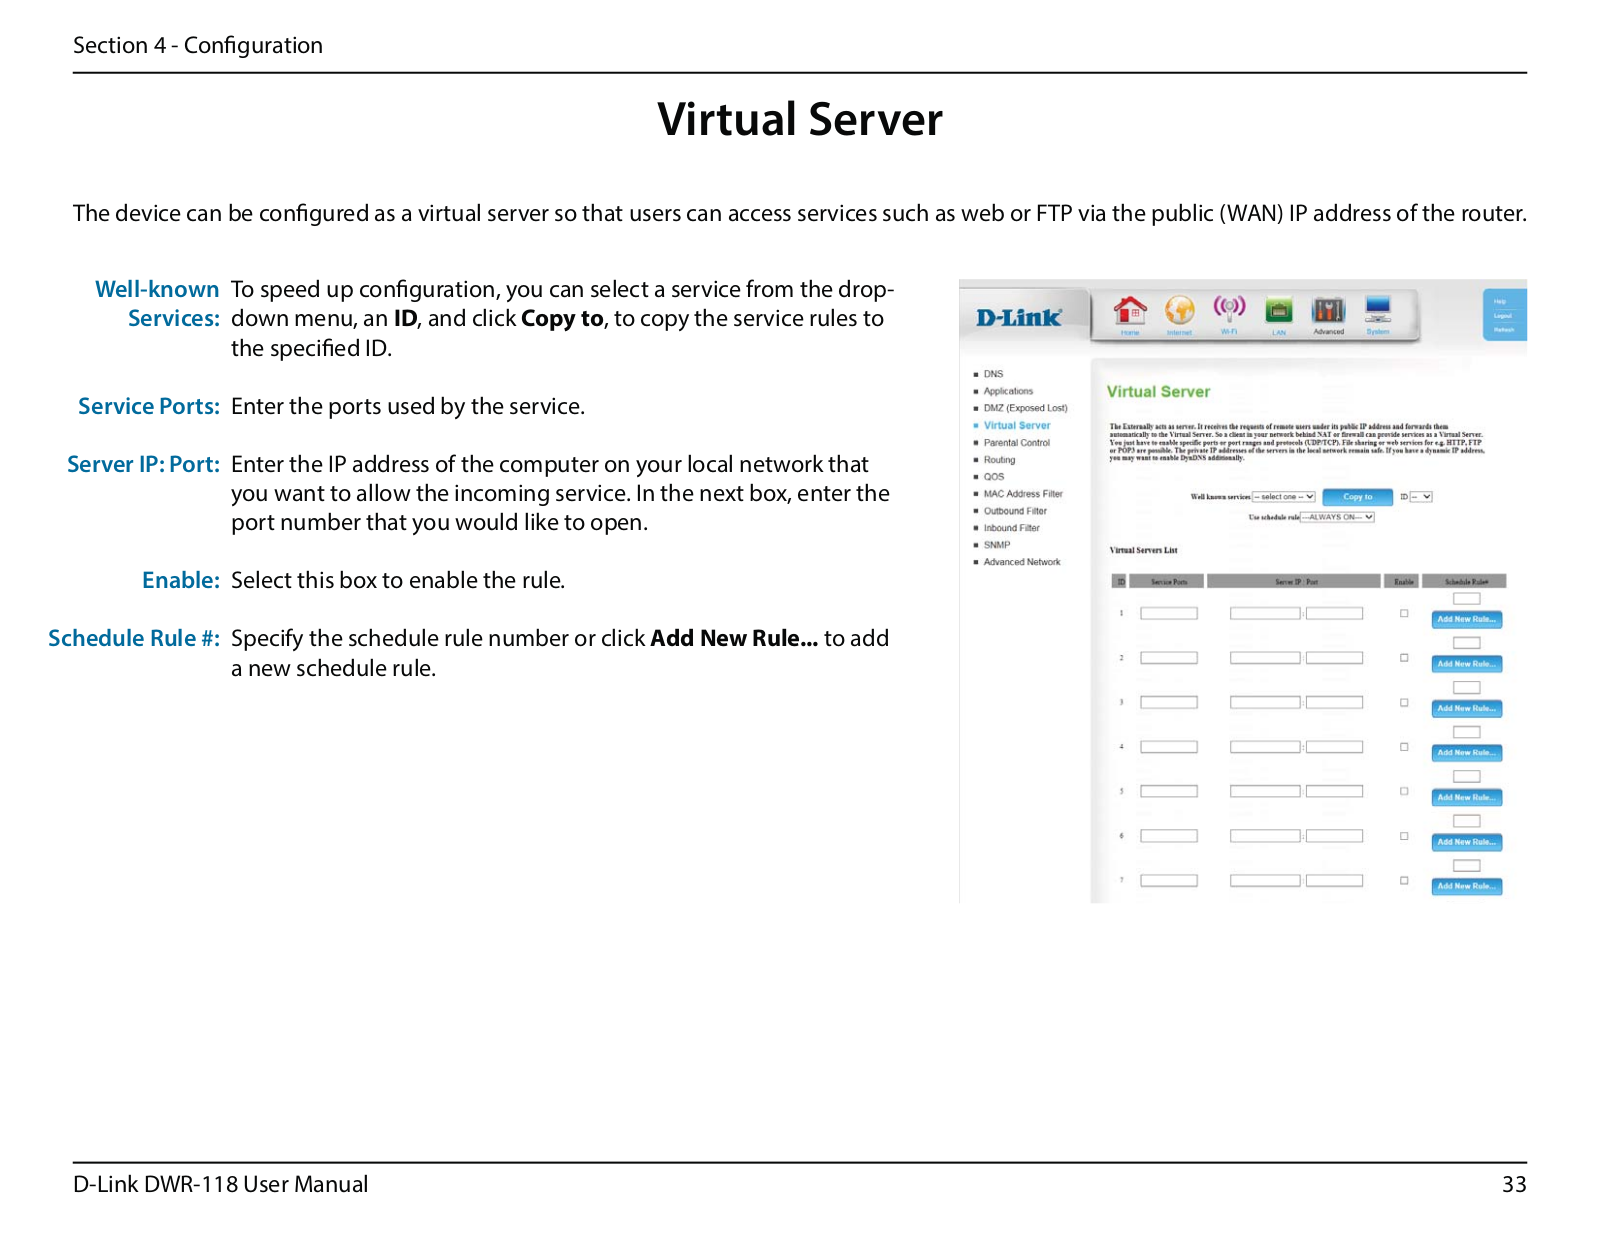
Task: Click the Copy to button
Action: tap(1357, 497)
